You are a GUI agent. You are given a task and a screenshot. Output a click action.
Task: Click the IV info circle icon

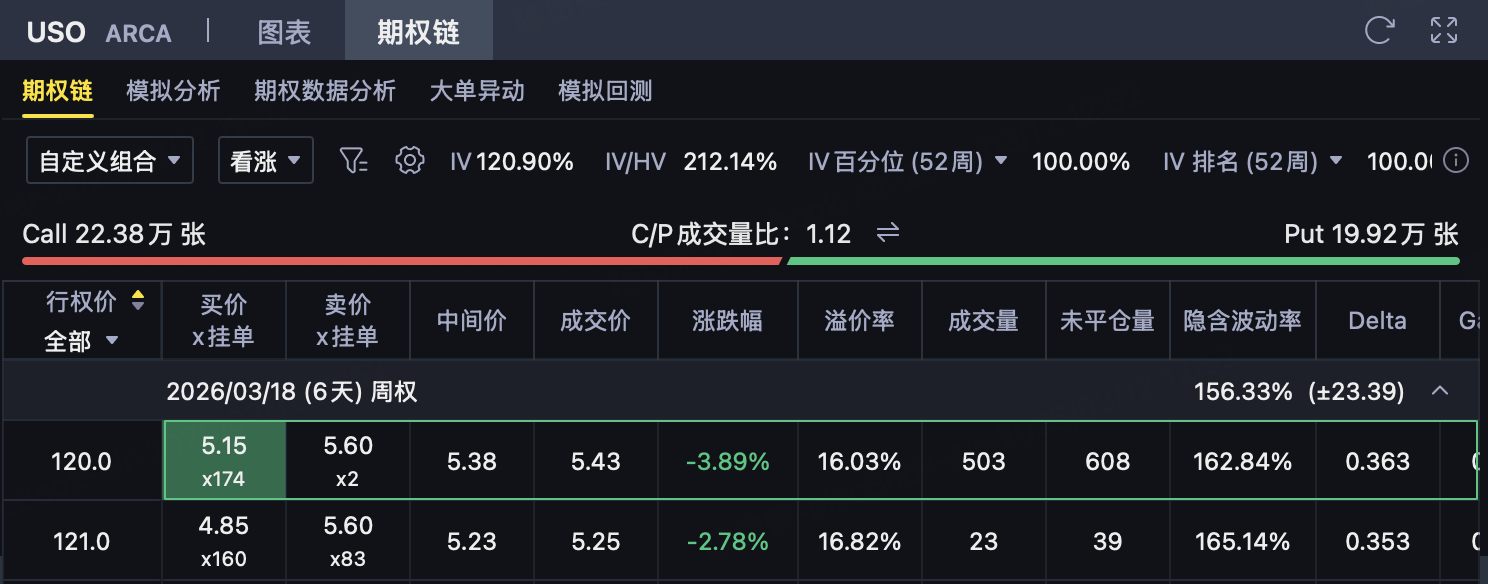[x=1457, y=160]
